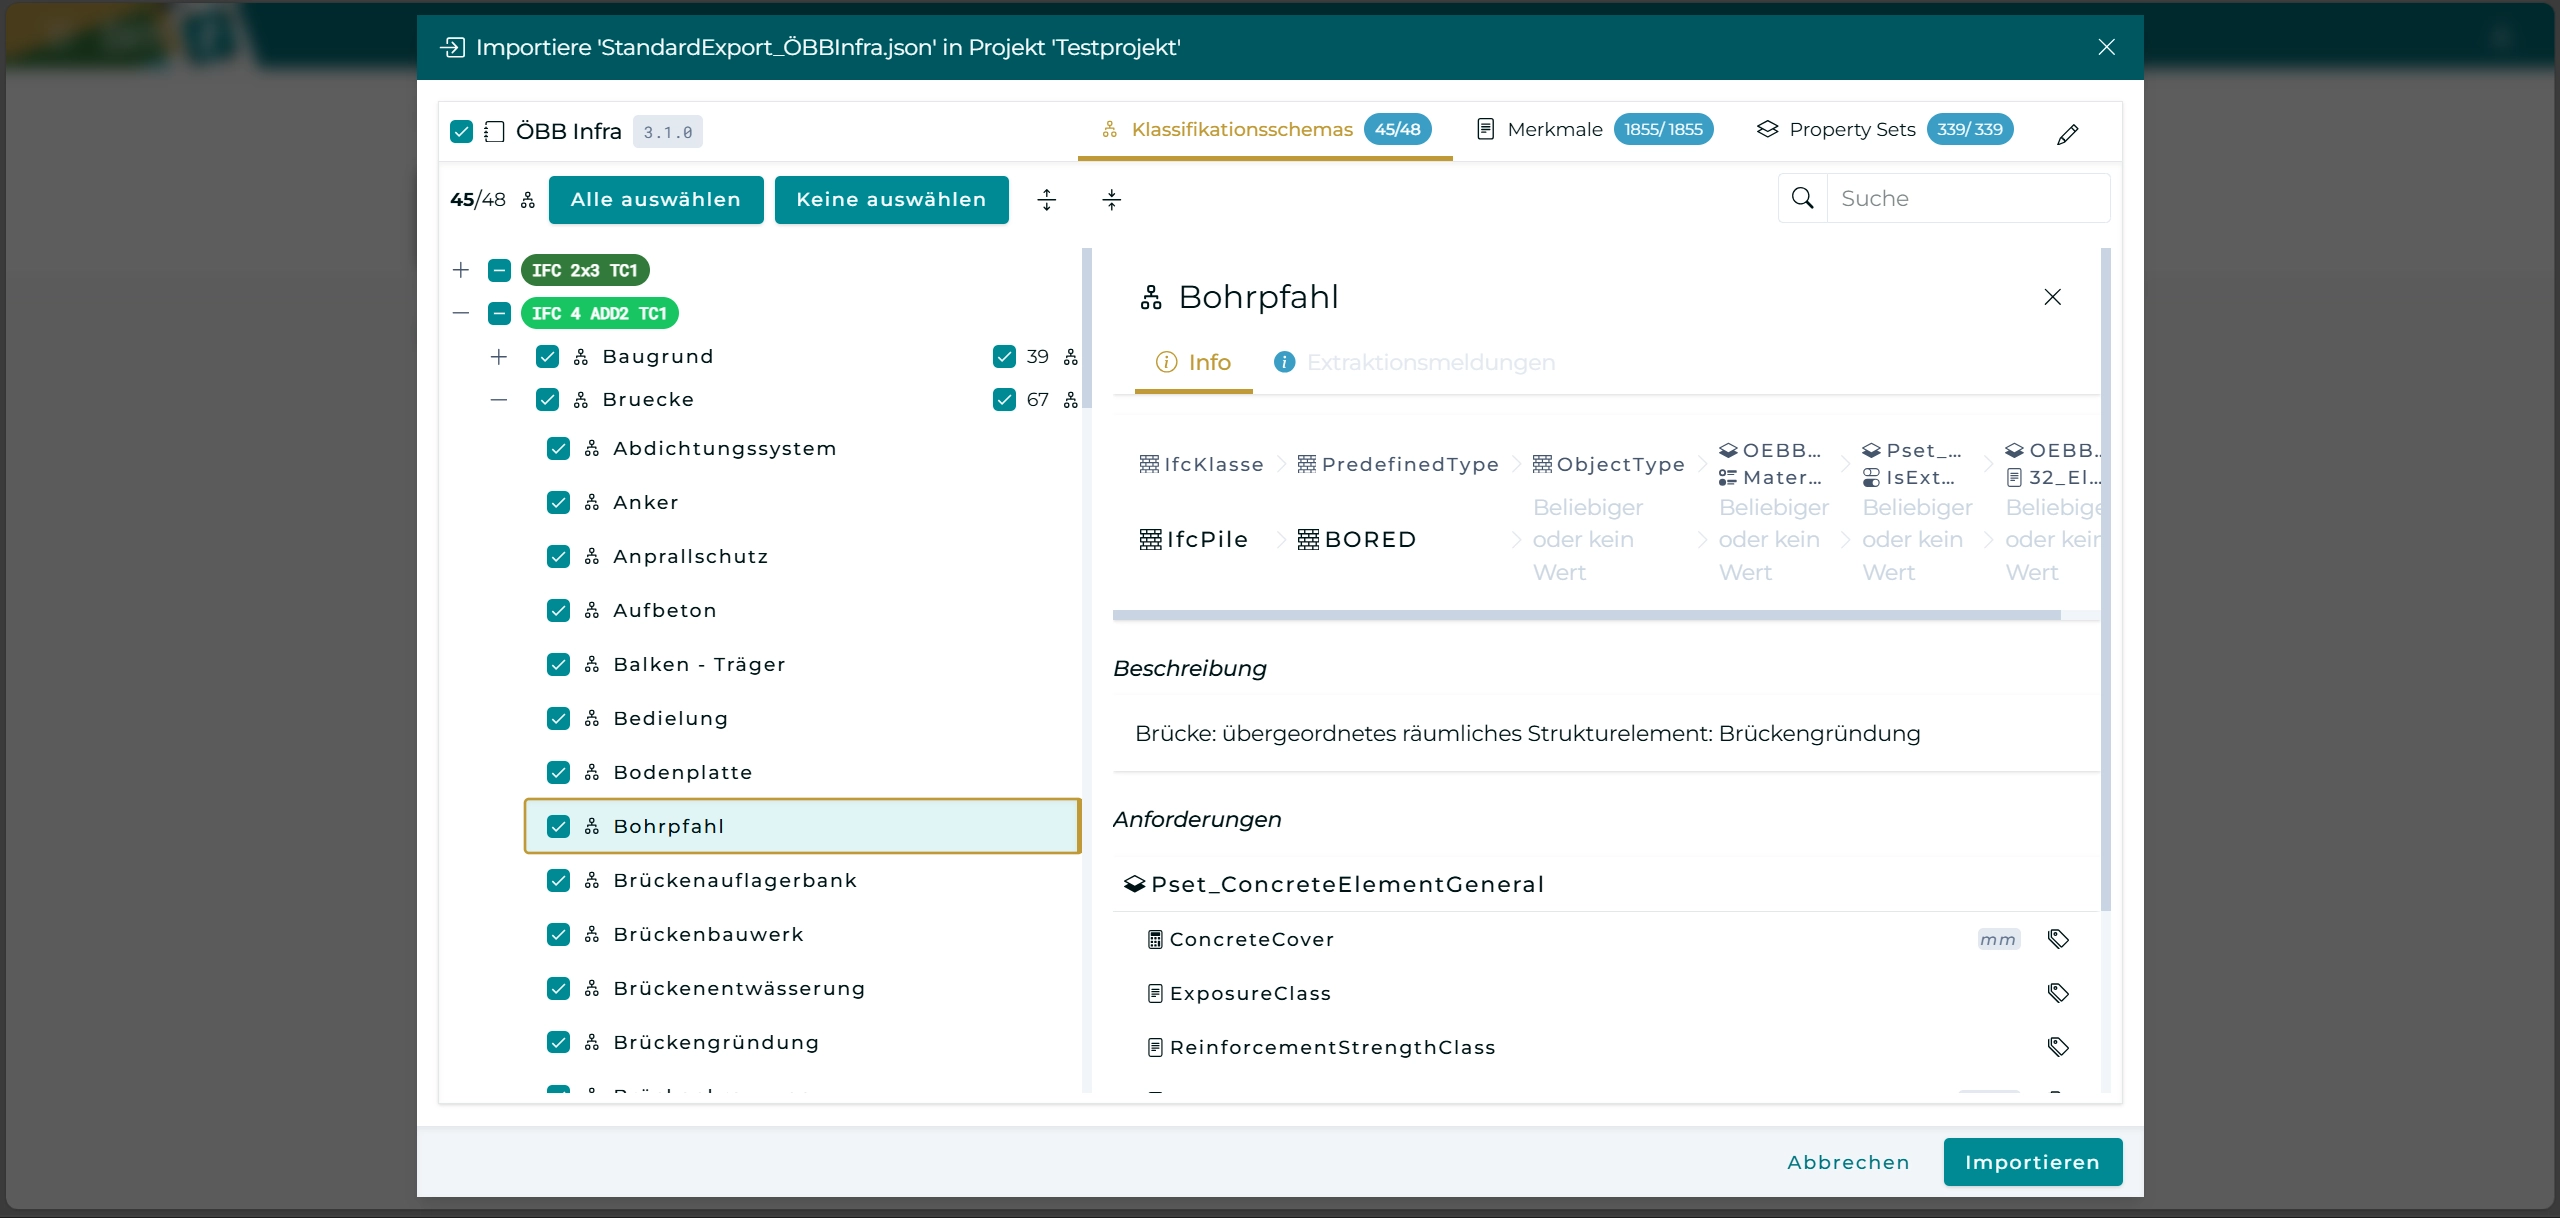Screen dimensions: 2560x1218
Task: Click the expand-all icon above the tree
Action: pos(1046,199)
